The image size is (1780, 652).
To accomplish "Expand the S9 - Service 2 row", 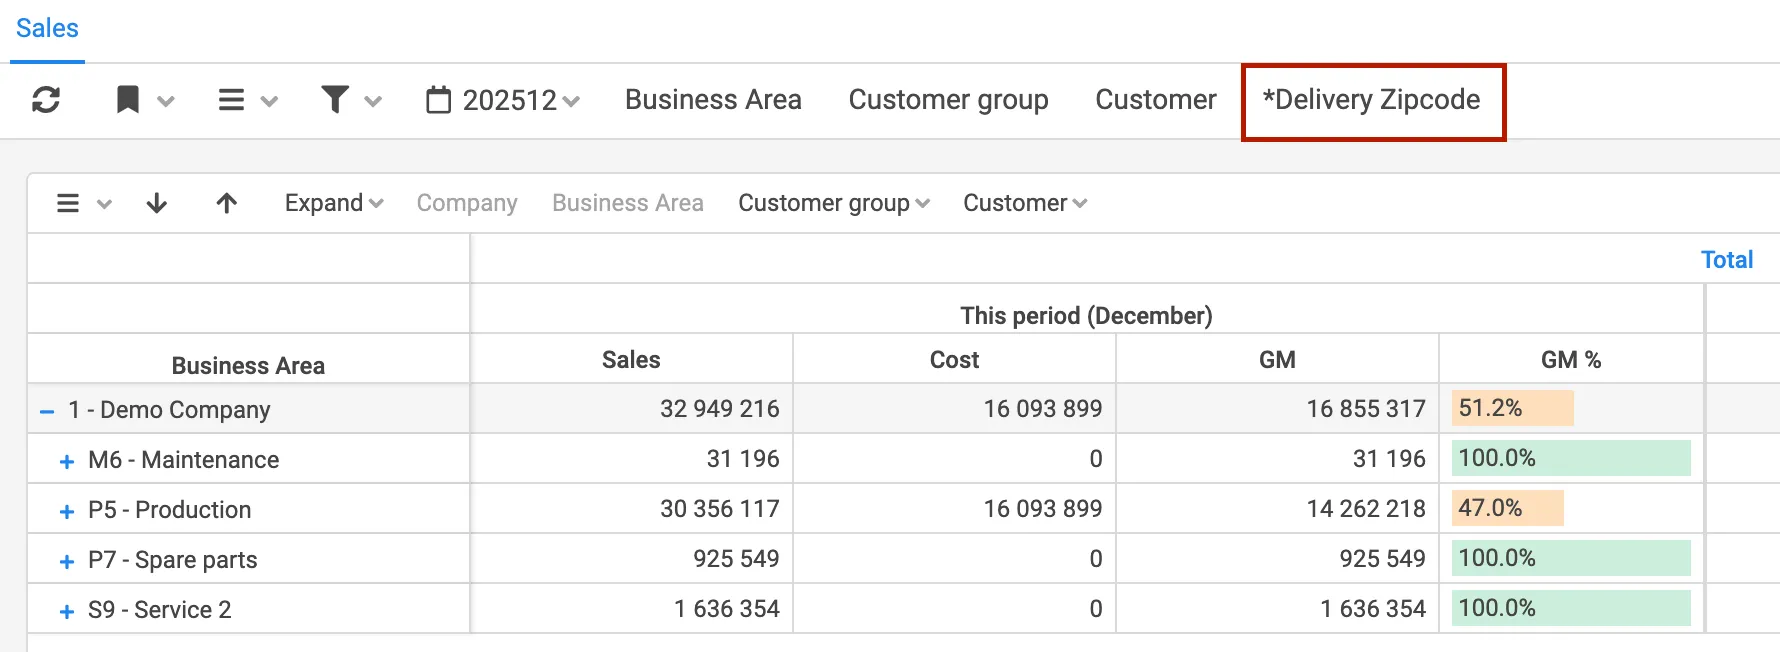I will [x=67, y=611].
